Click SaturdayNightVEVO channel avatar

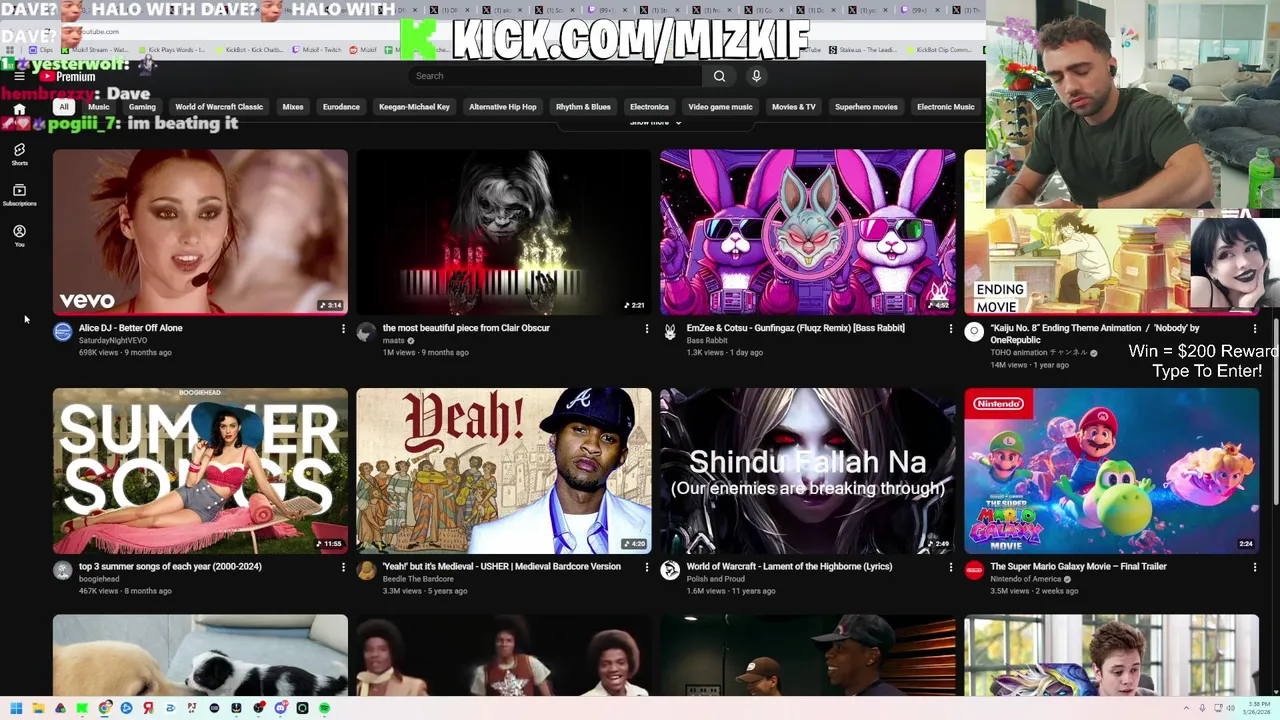[63, 332]
